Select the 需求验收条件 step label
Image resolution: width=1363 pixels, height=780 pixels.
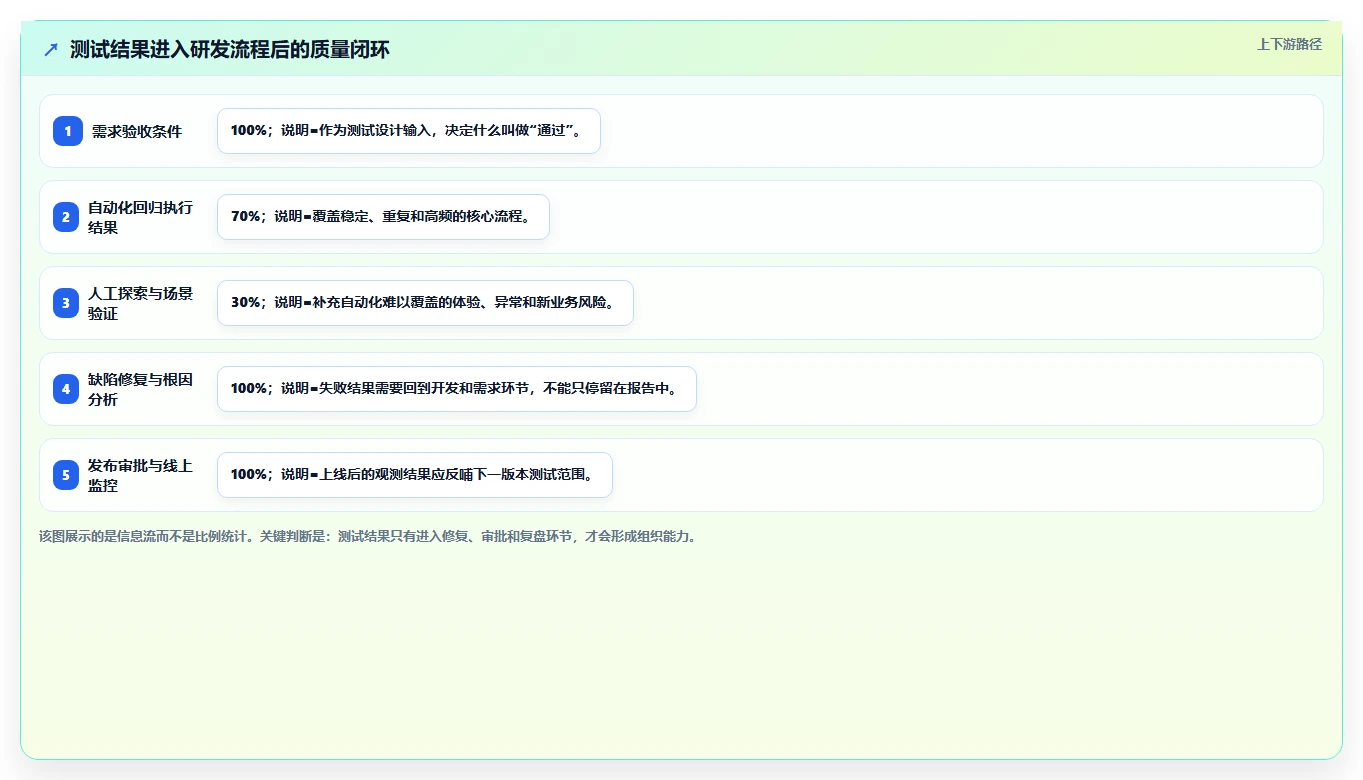pos(137,131)
